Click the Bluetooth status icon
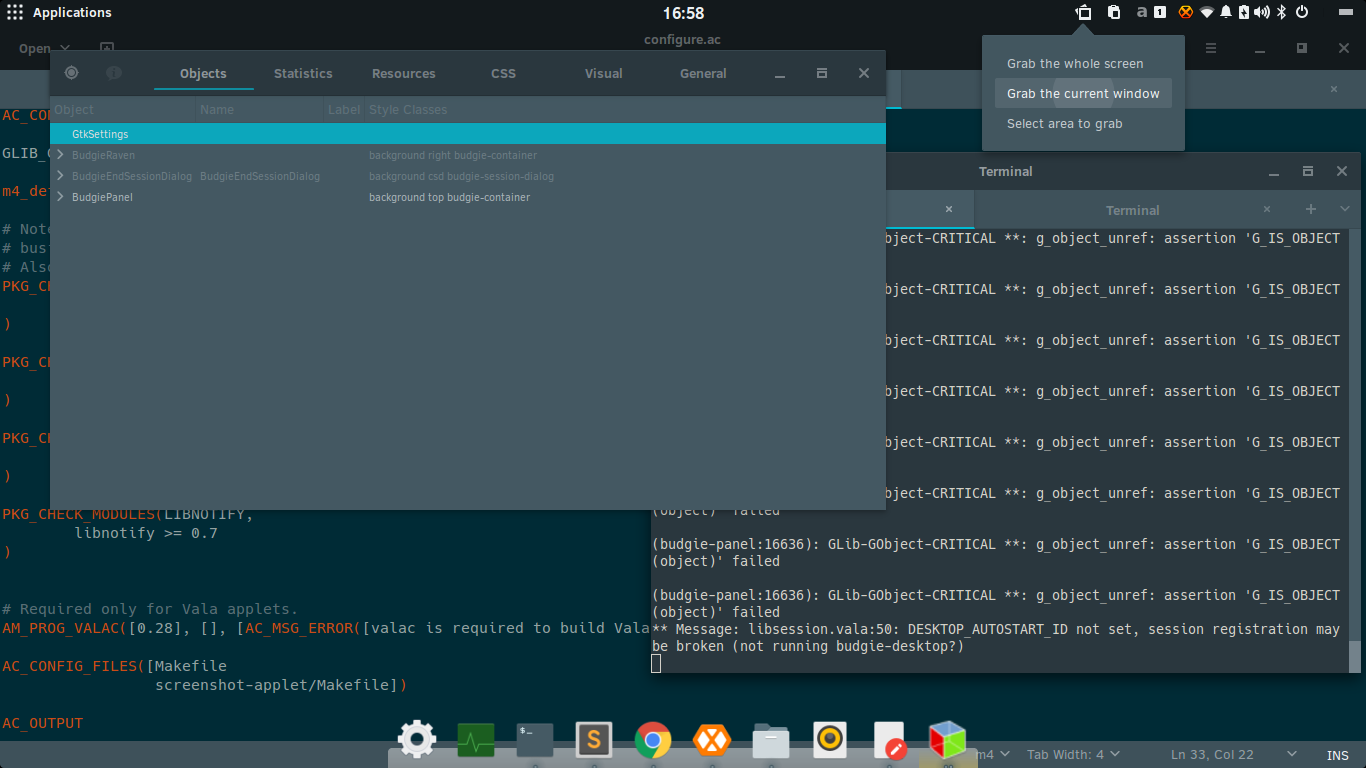This screenshot has width=1366, height=768. click(x=1281, y=13)
